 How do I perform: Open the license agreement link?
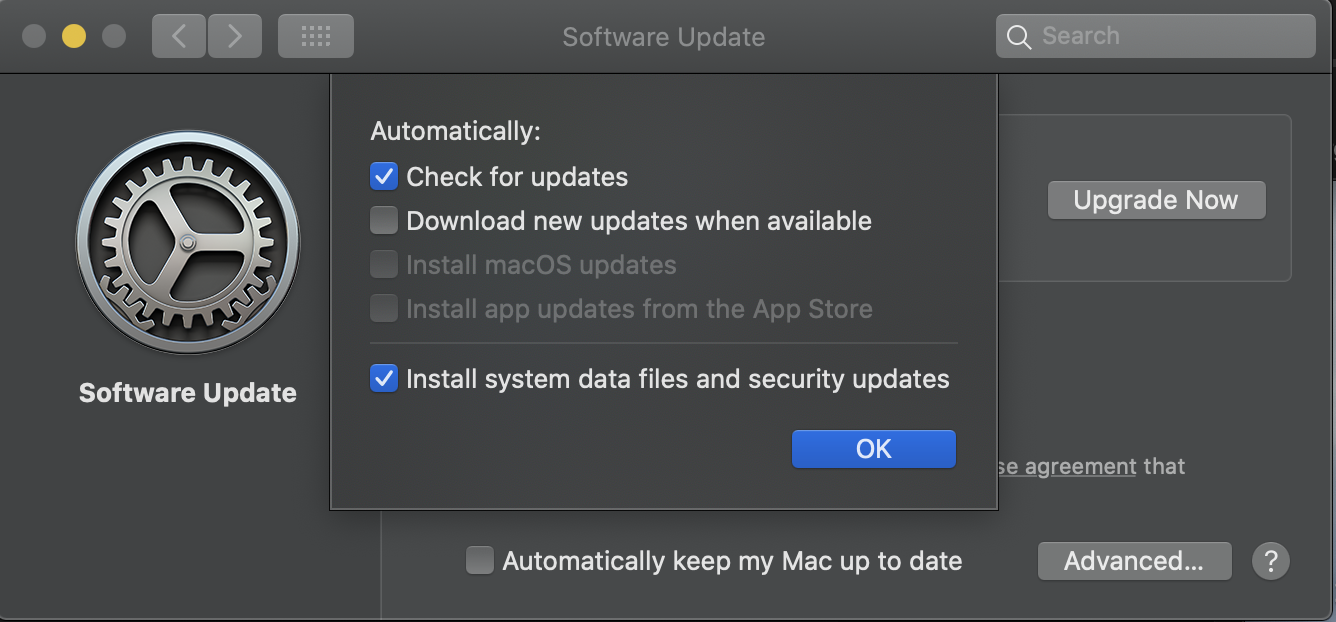pos(1067,466)
